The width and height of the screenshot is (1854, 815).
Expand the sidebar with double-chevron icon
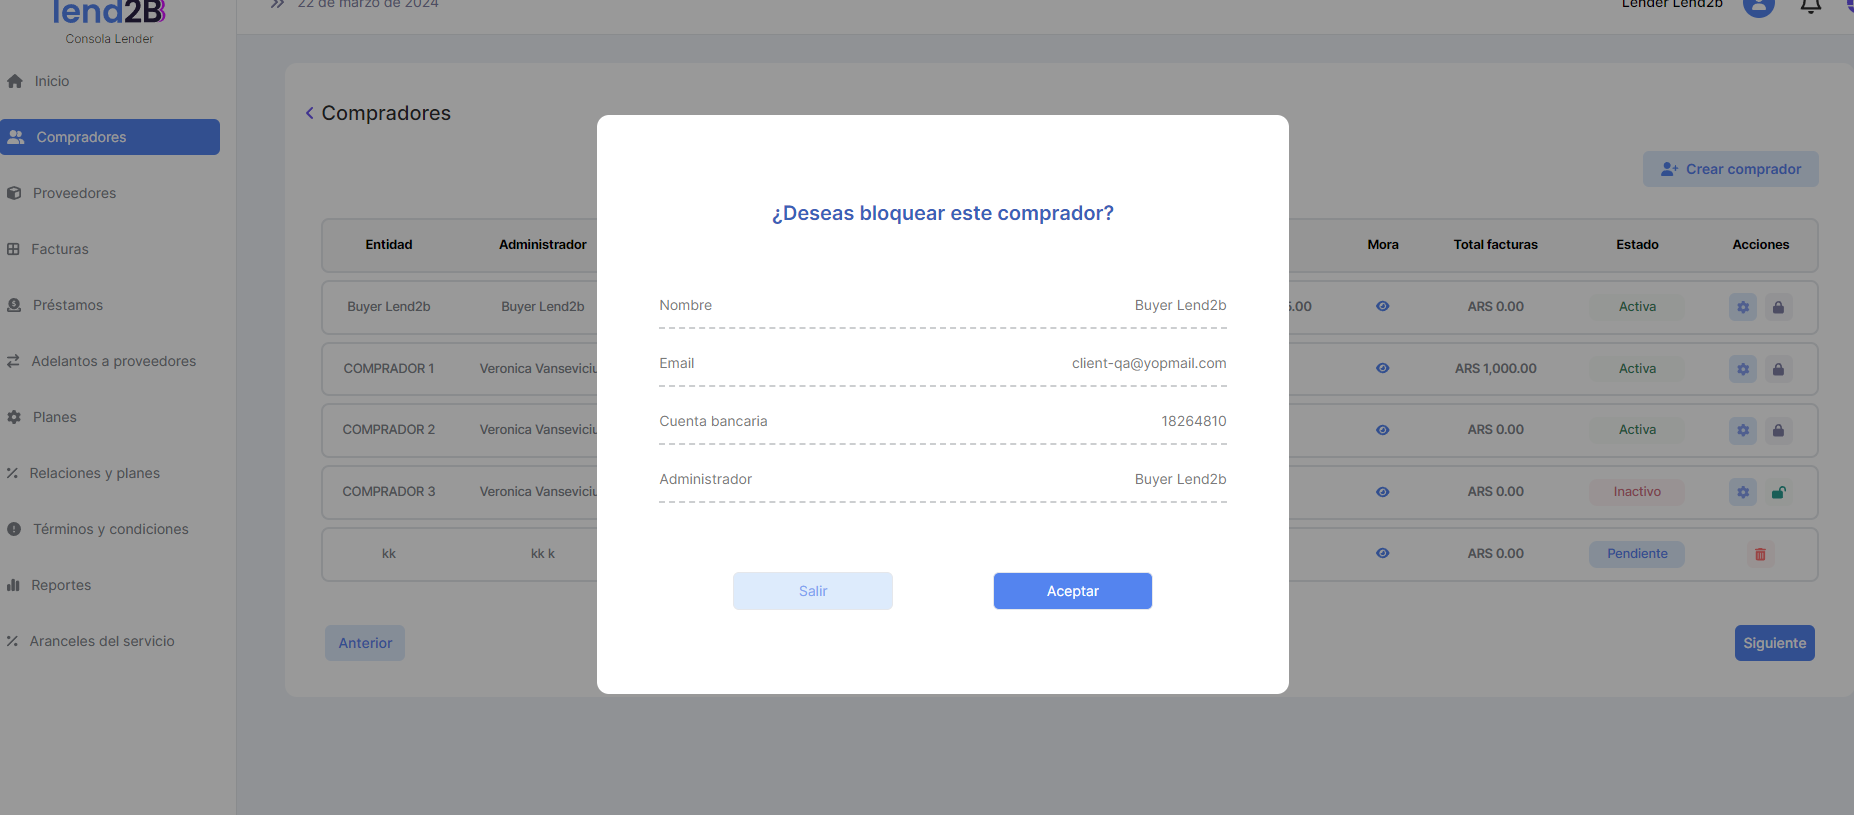[x=277, y=5]
